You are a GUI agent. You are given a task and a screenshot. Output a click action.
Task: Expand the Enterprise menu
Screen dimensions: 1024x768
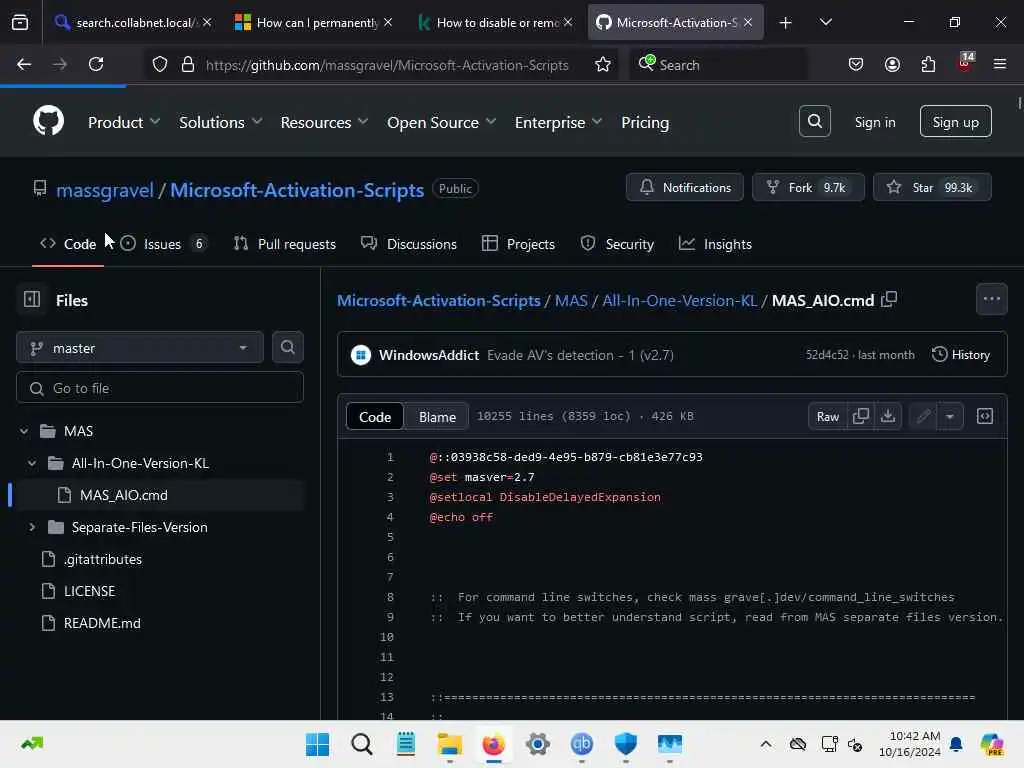point(558,122)
